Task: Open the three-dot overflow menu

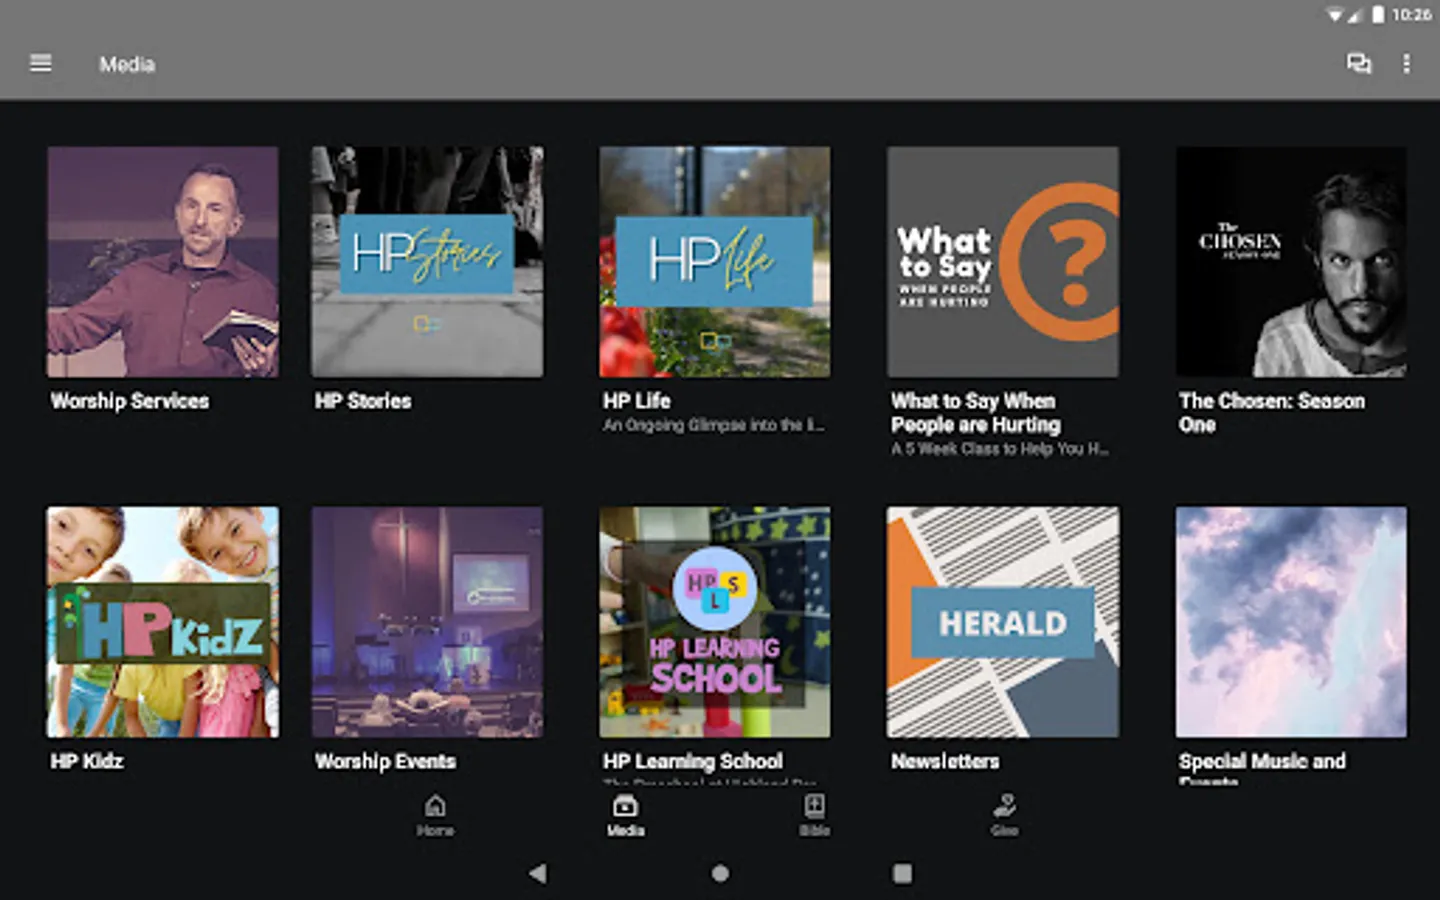Action: tap(1406, 64)
